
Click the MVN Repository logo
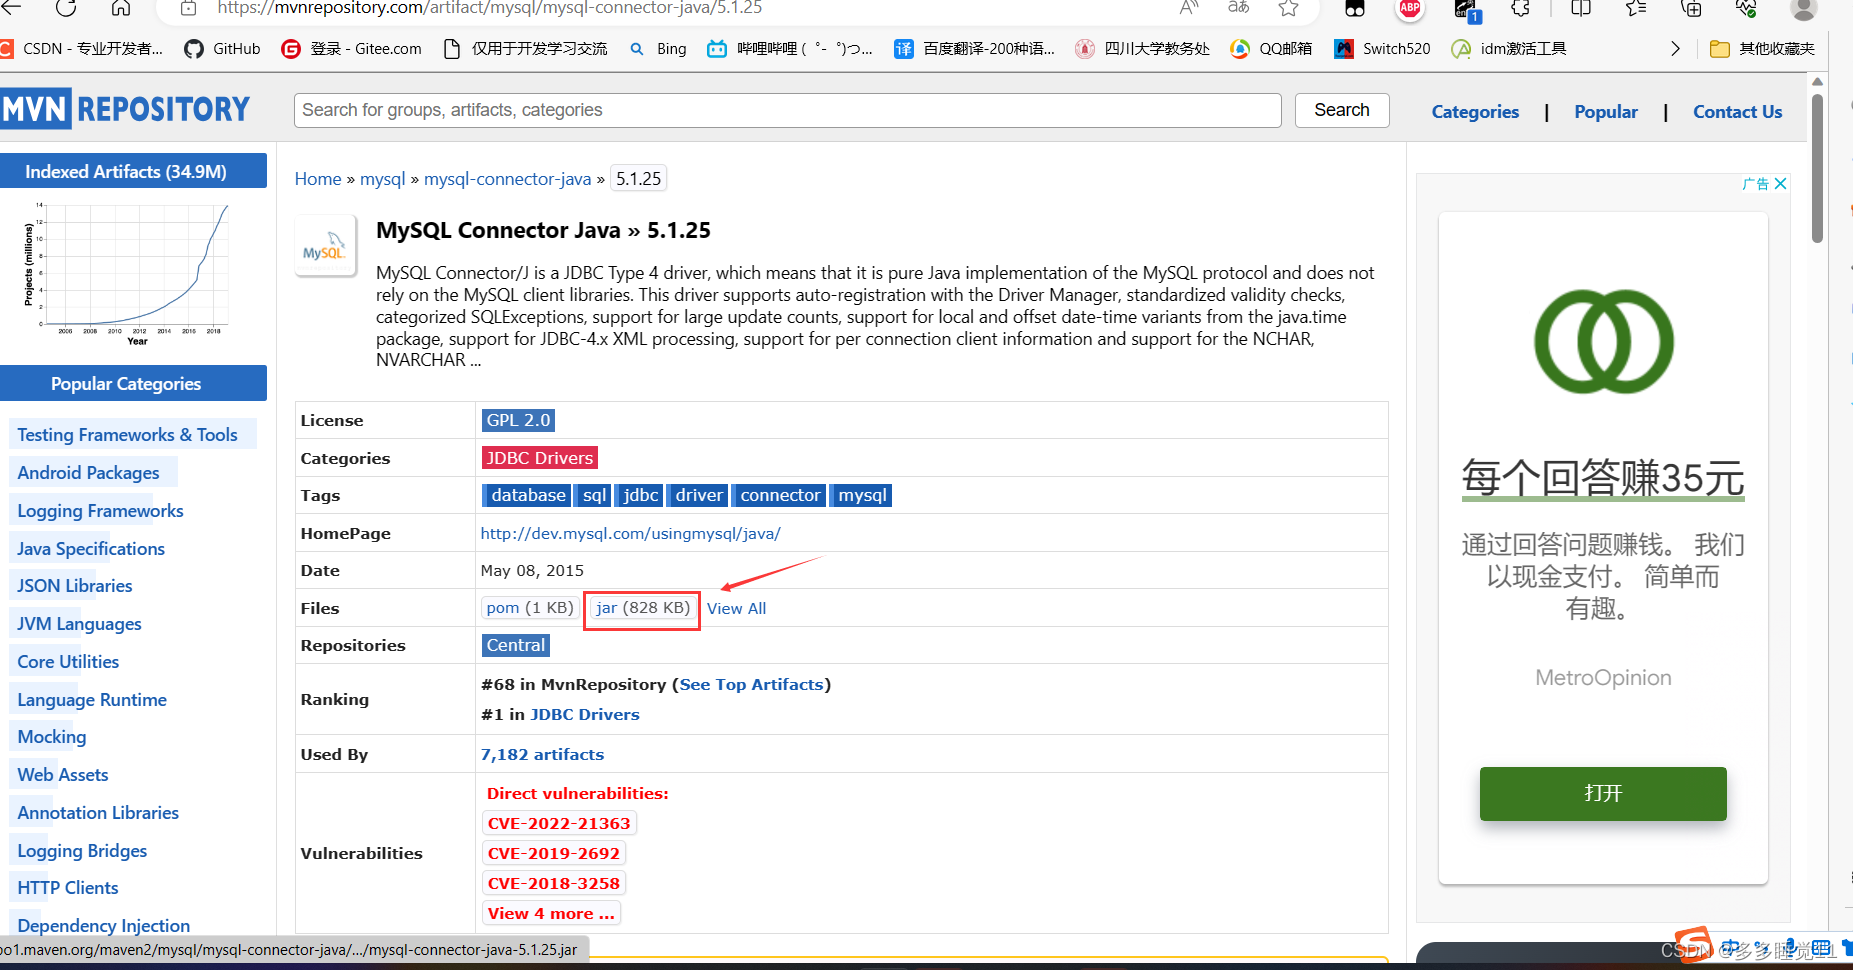pyautogui.click(x=126, y=109)
